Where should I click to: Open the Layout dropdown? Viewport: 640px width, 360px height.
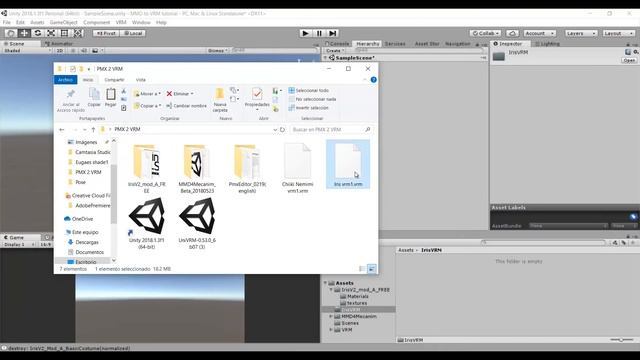(x=619, y=33)
